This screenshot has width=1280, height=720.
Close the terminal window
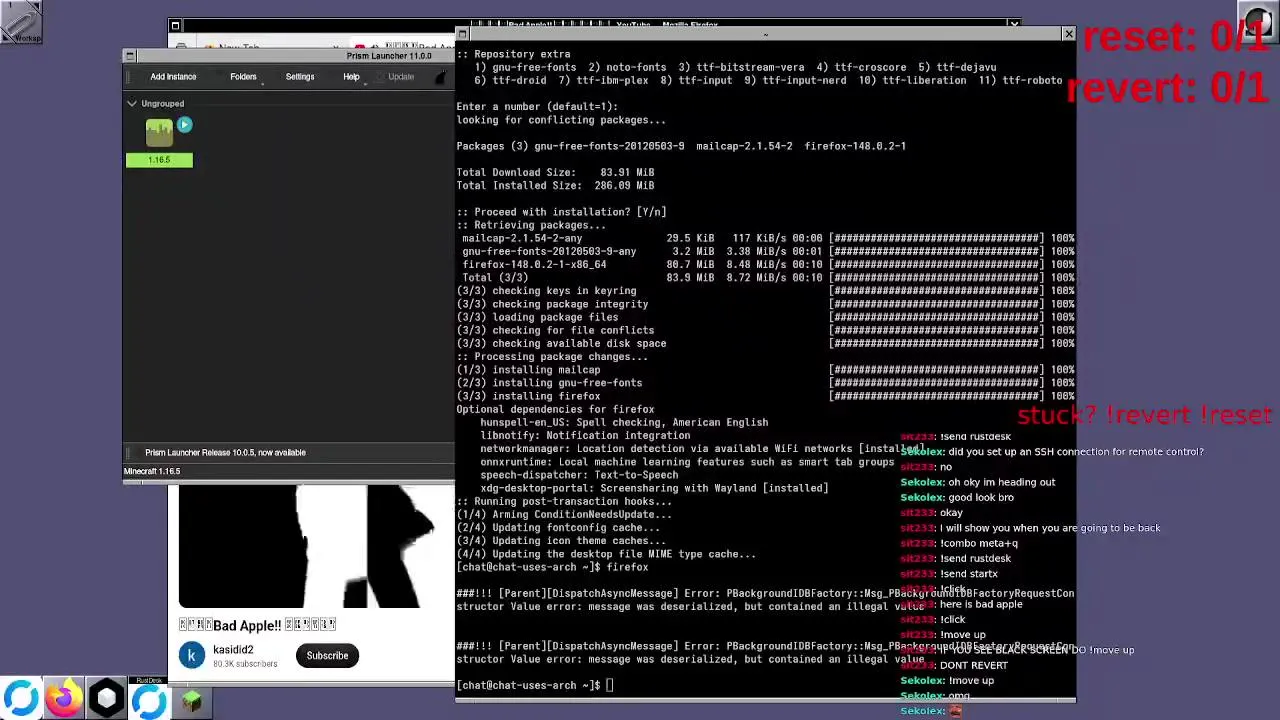[1068, 35]
